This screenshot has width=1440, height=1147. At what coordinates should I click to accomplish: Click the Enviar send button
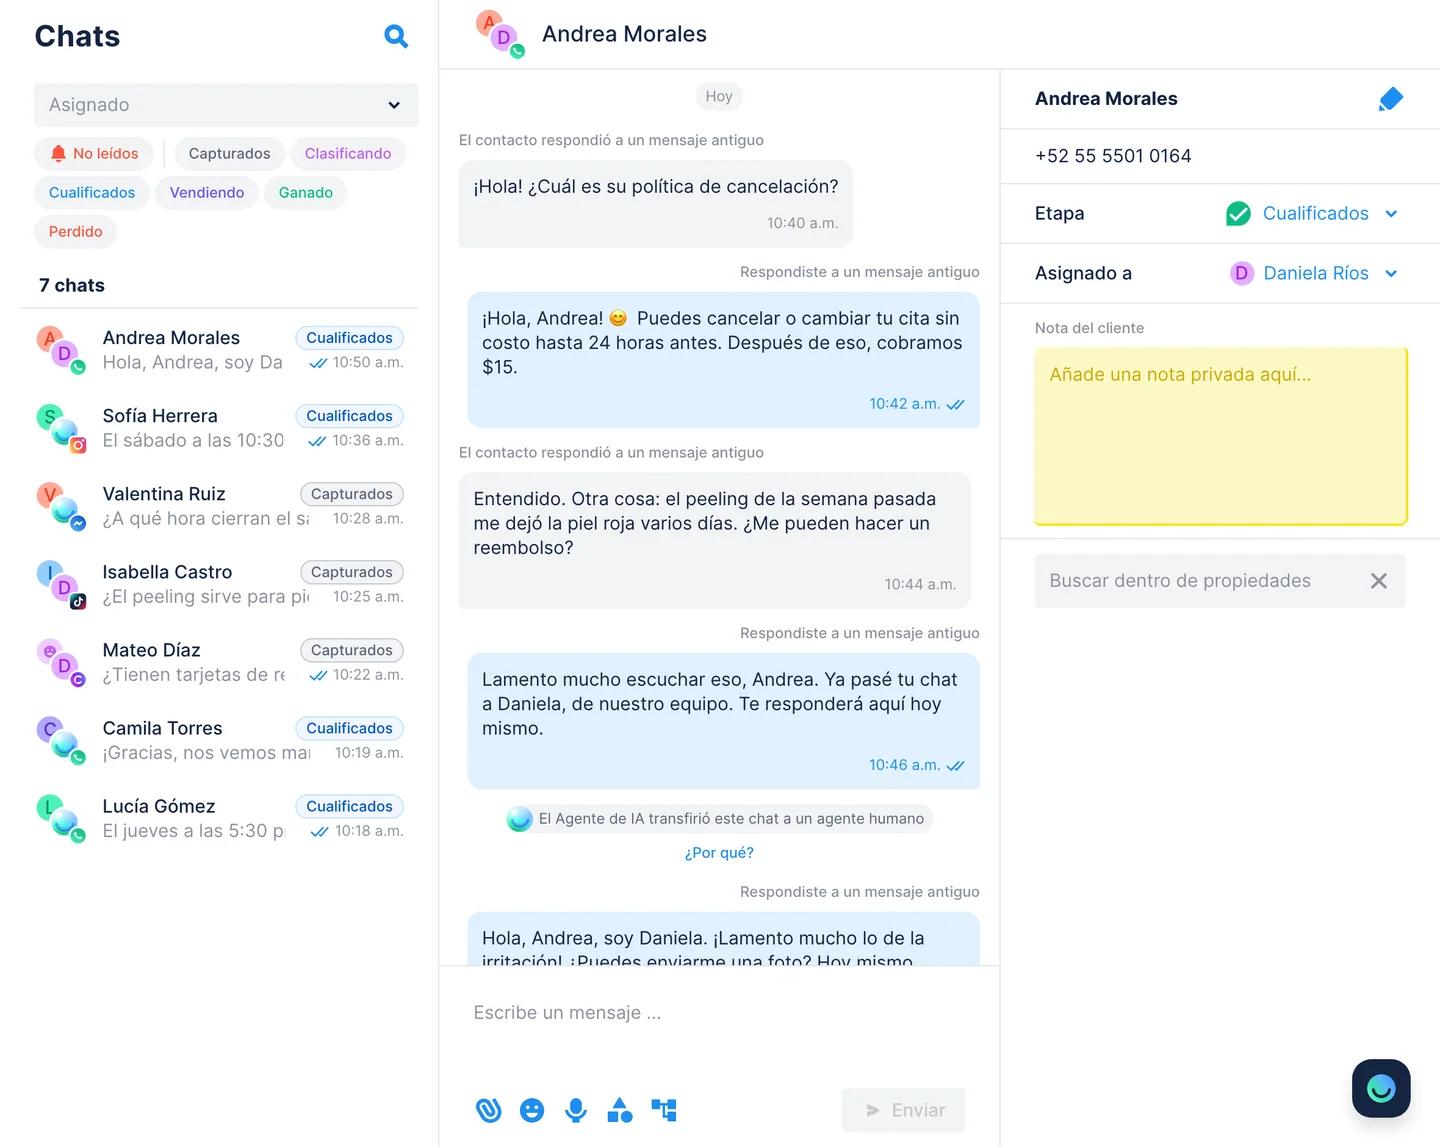coord(904,1110)
